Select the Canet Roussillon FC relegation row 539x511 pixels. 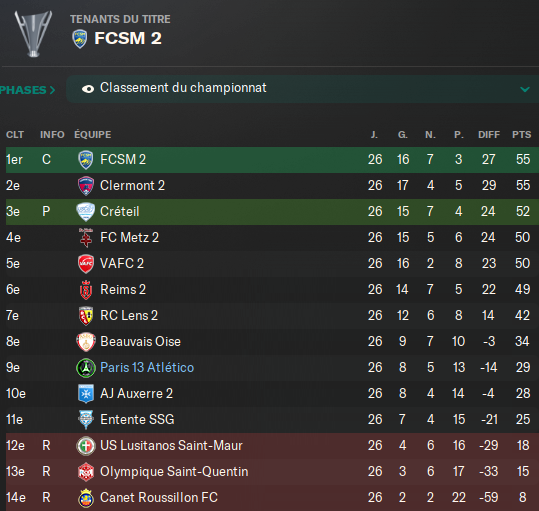tap(272, 498)
